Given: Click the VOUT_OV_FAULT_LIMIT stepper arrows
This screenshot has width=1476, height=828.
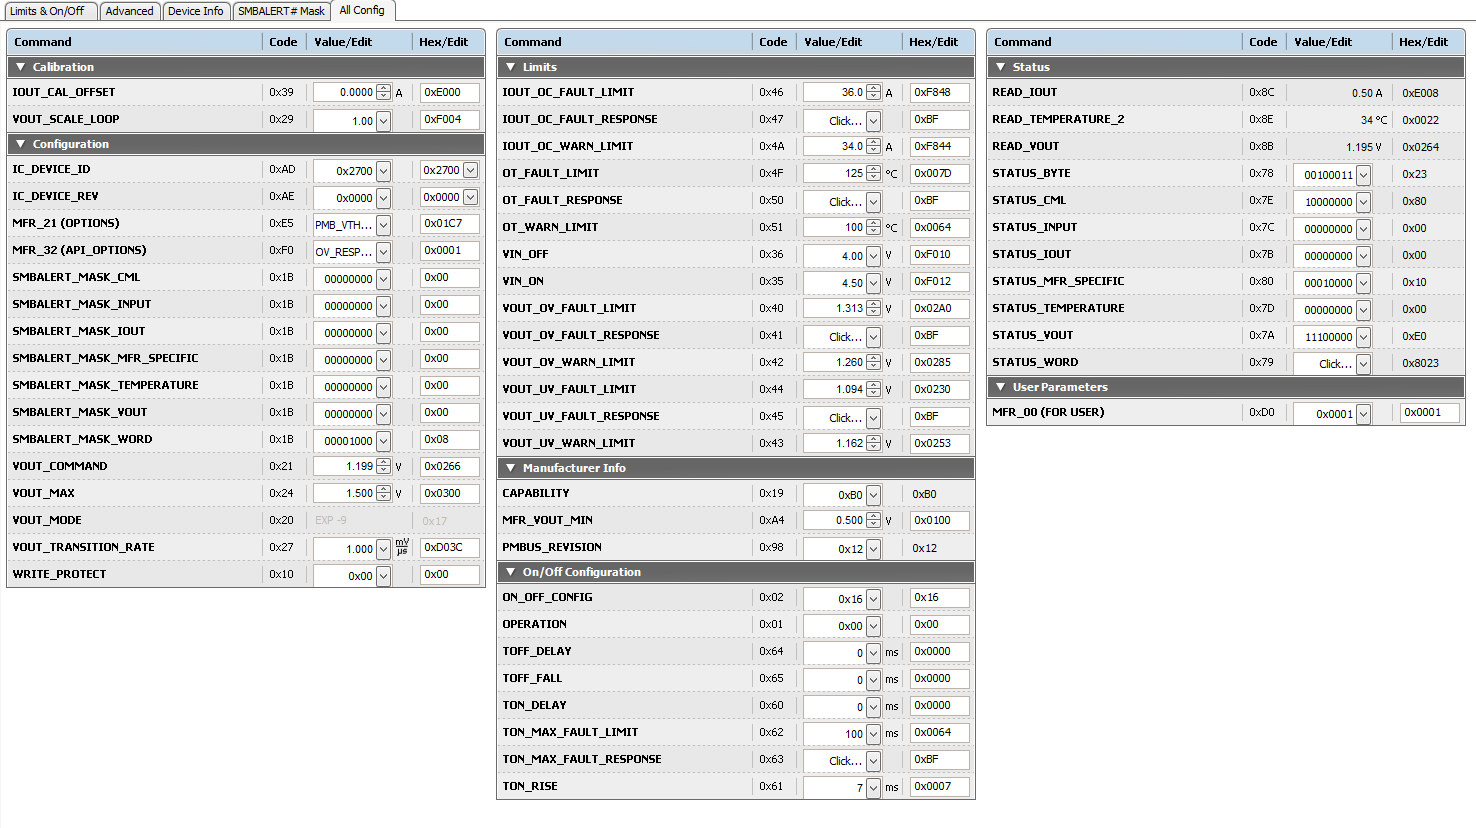Looking at the screenshot, I should 873,308.
